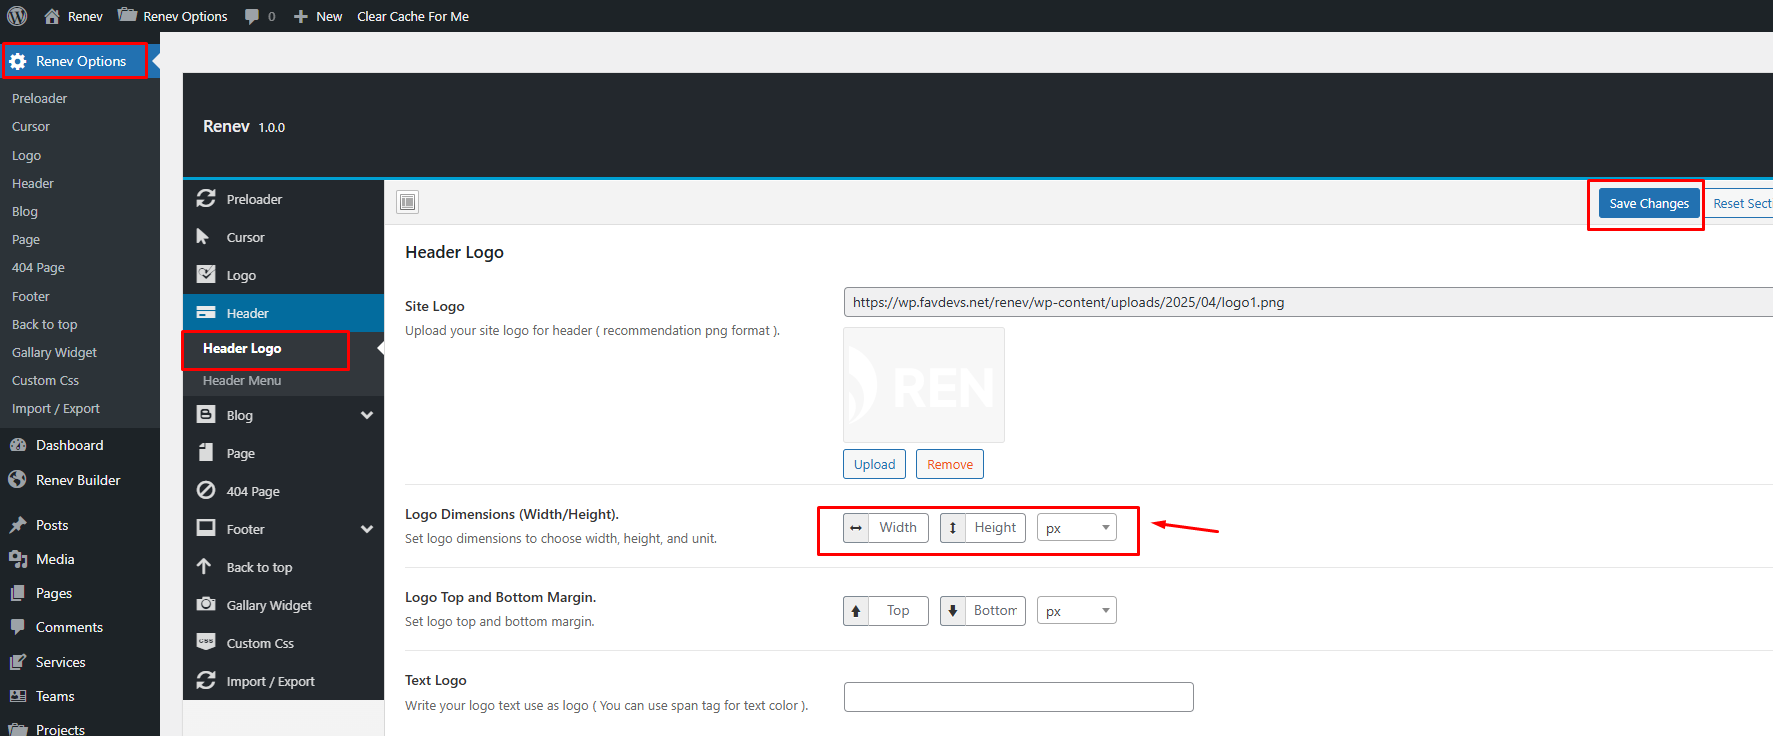Click the Import / Export icon in options panel
This screenshot has height=736, width=1773.
tap(206, 680)
